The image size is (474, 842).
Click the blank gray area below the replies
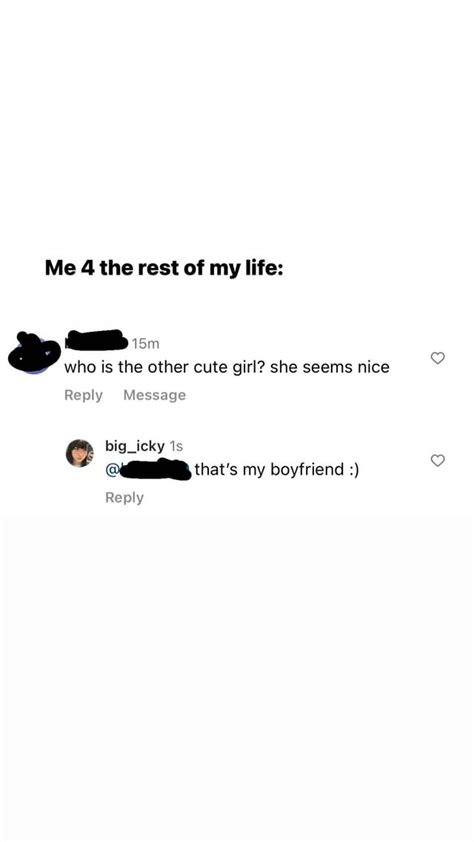point(237,677)
